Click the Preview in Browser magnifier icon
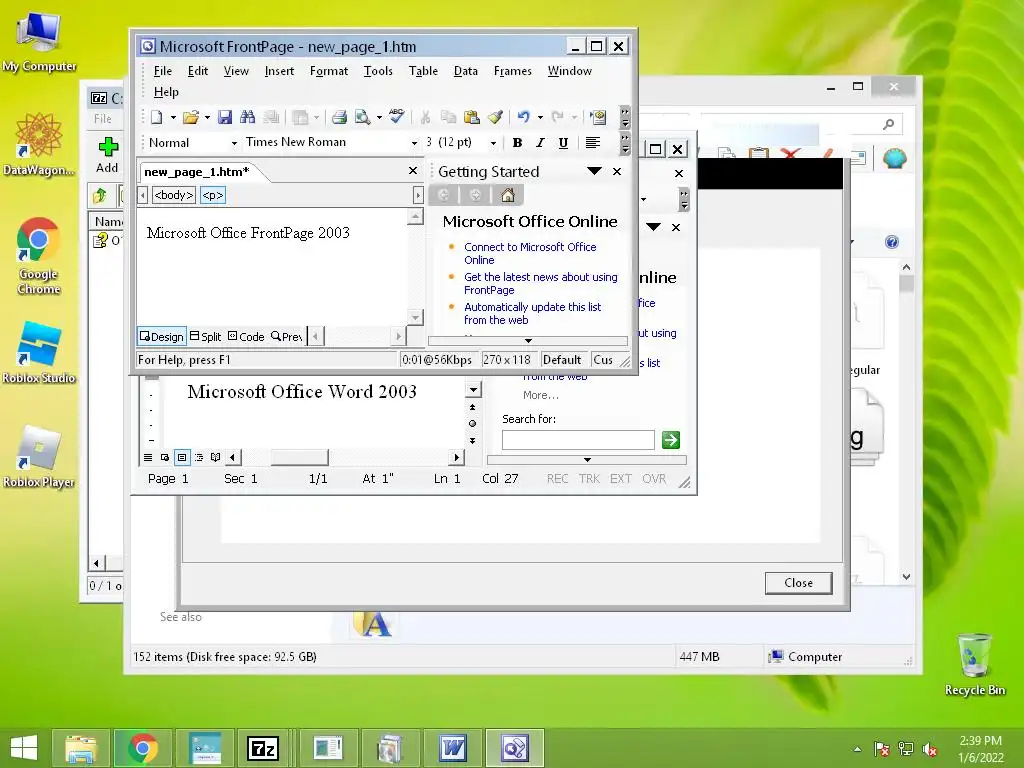This screenshot has width=1024, height=768. [x=362, y=118]
